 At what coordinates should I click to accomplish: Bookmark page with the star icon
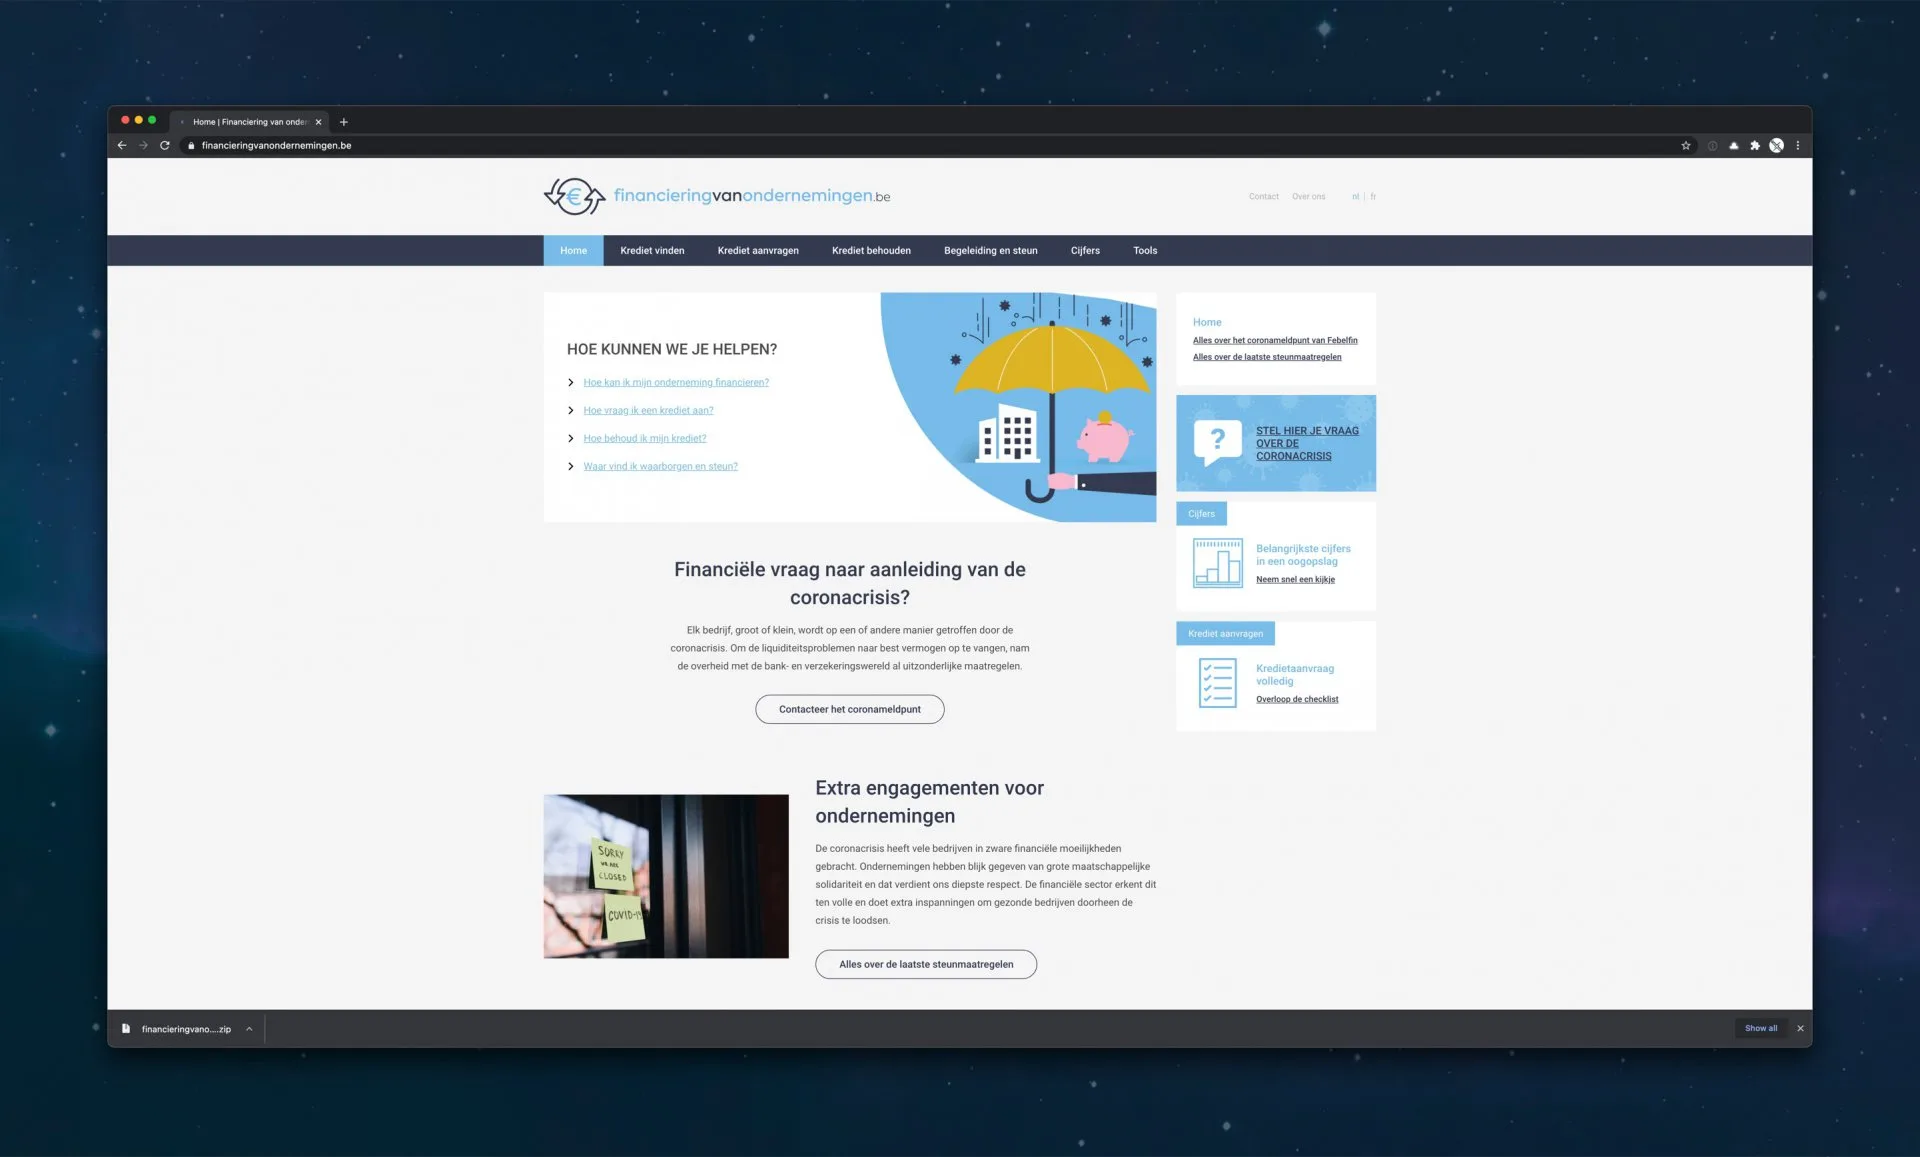click(x=1686, y=146)
